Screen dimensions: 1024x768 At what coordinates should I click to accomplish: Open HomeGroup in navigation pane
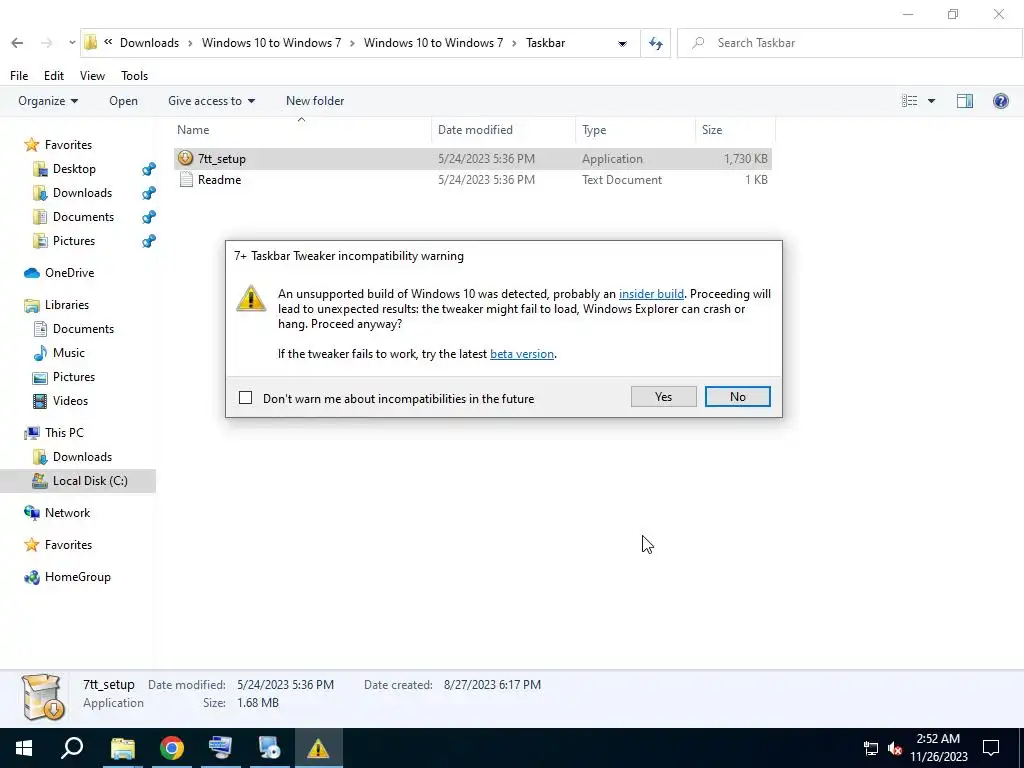point(78,577)
